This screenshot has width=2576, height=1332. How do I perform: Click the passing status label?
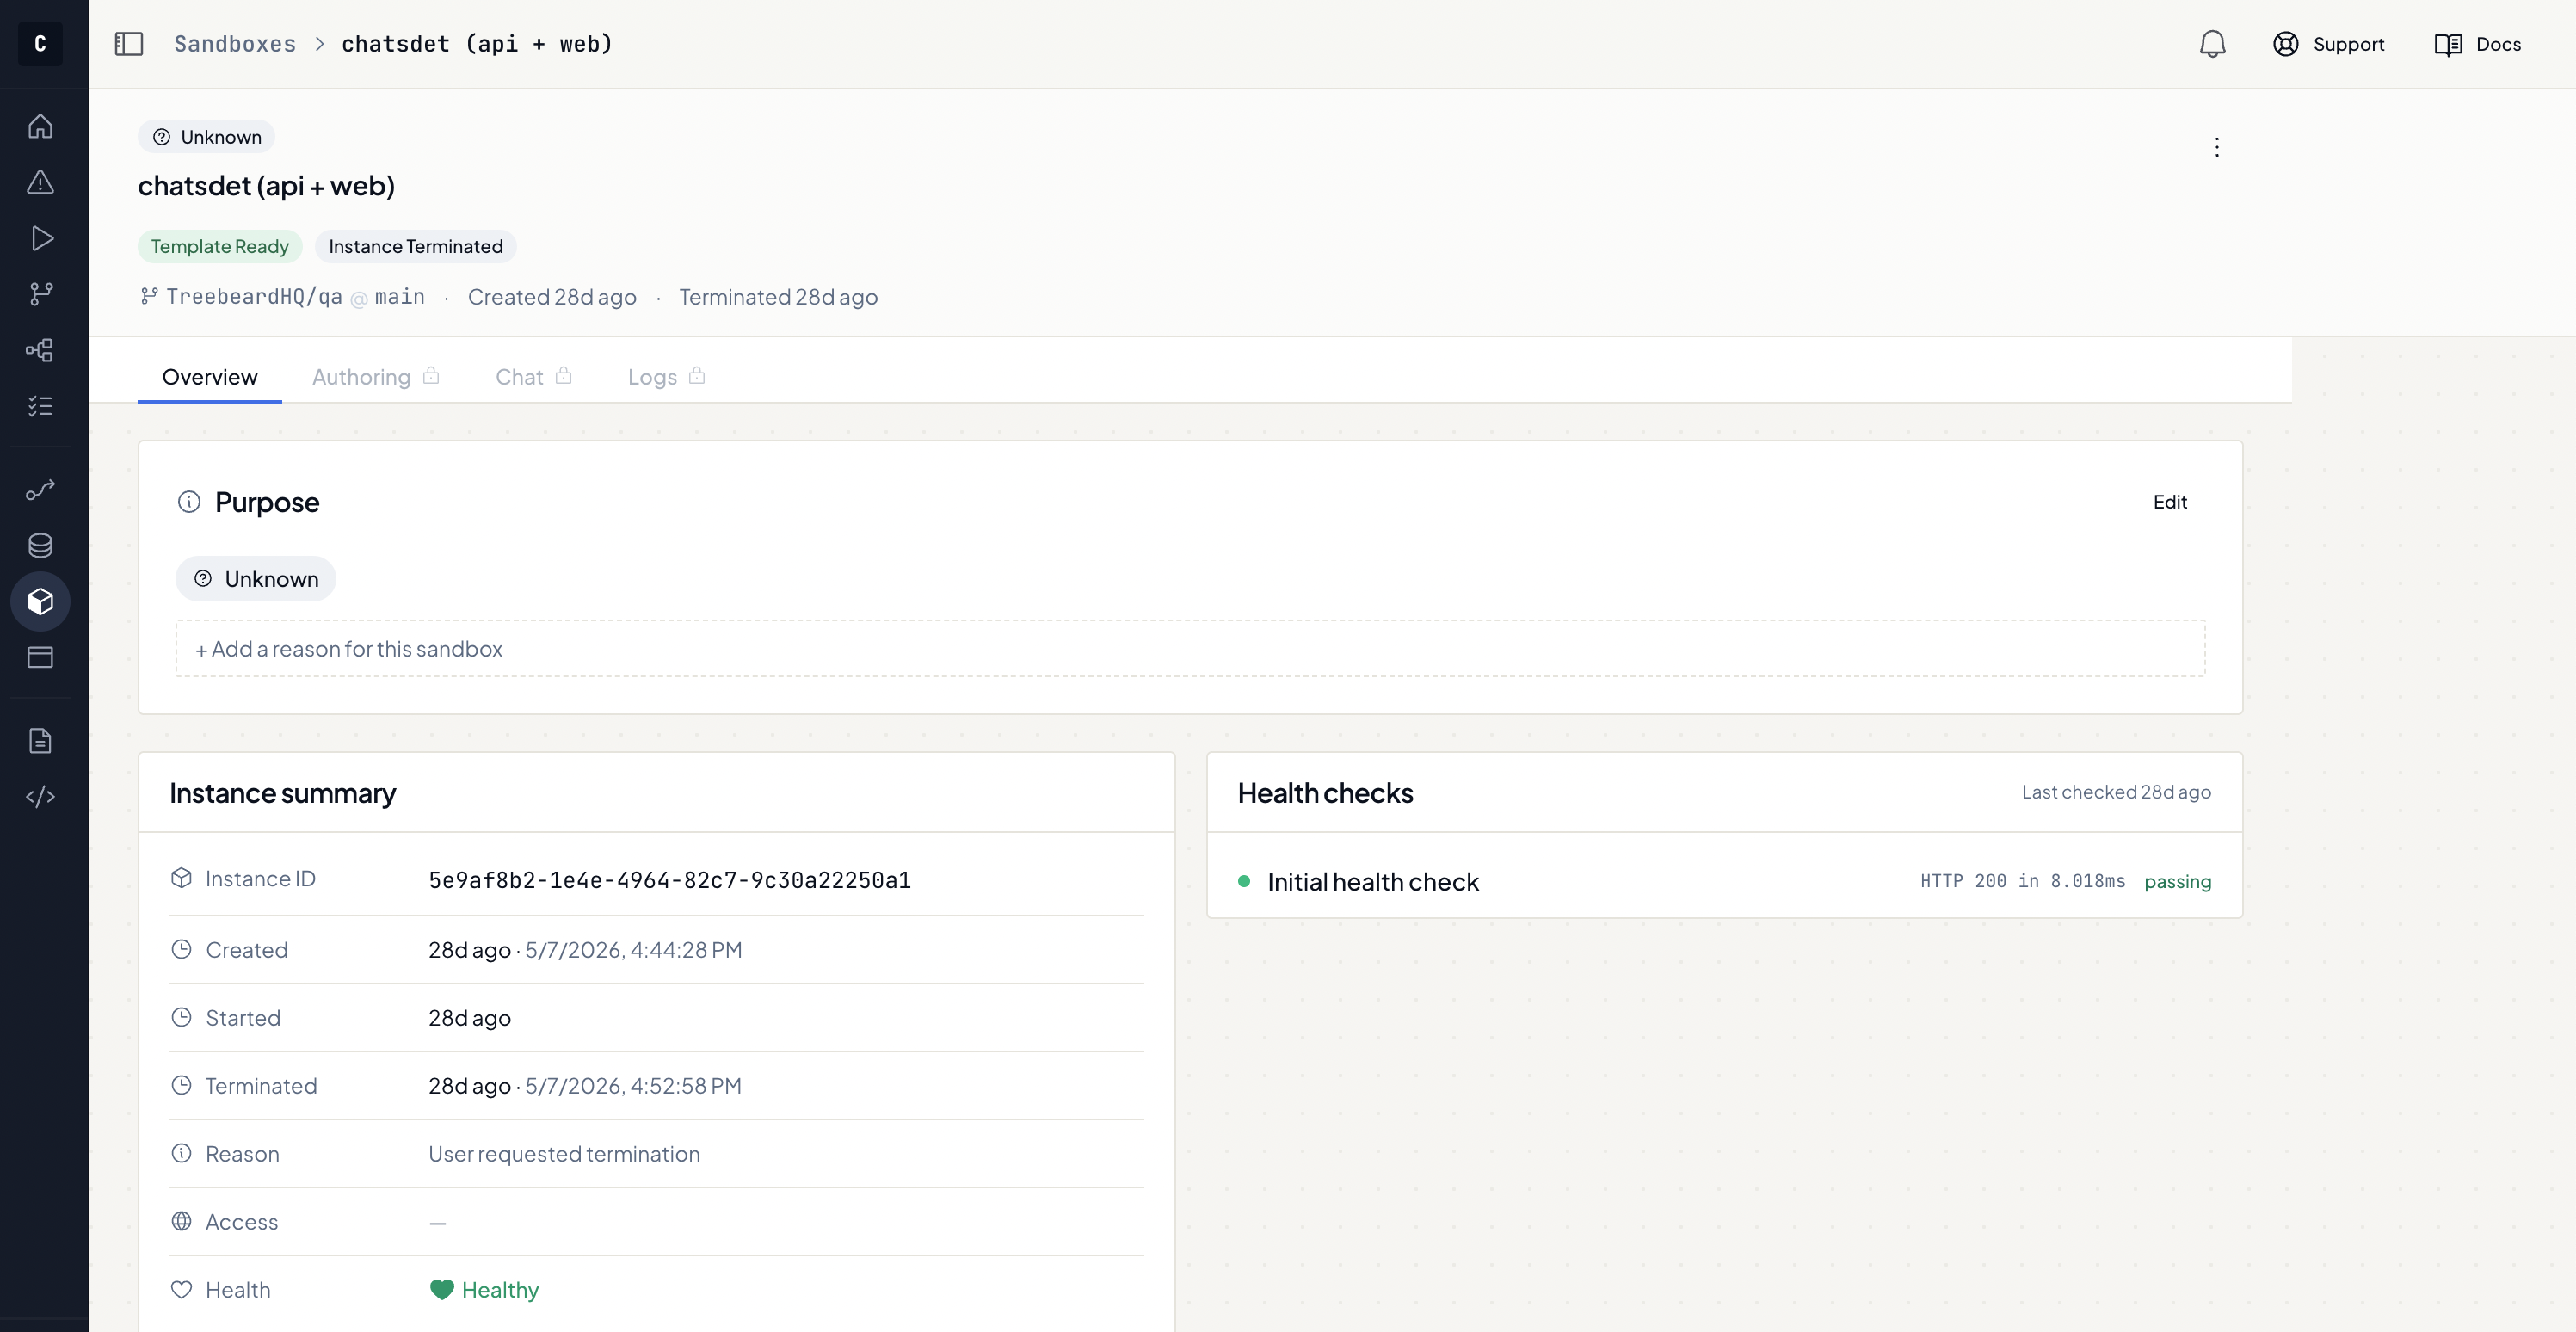click(x=2177, y=881)
